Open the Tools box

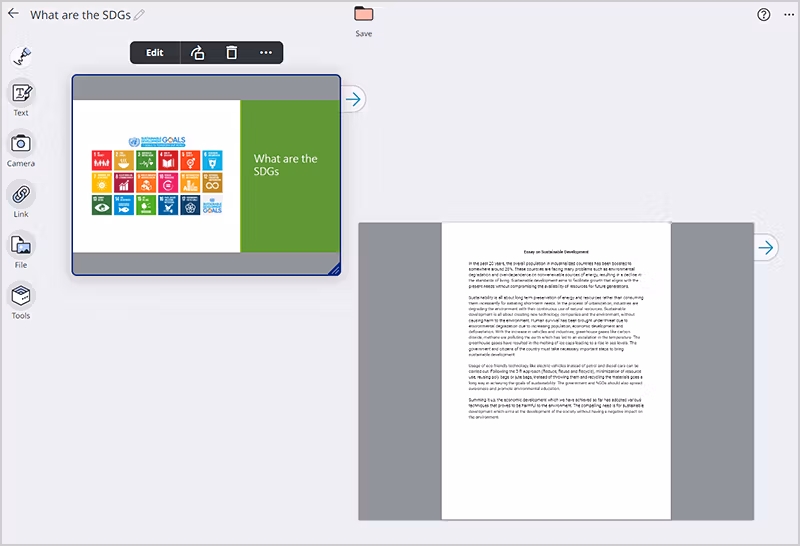point(21,297)
